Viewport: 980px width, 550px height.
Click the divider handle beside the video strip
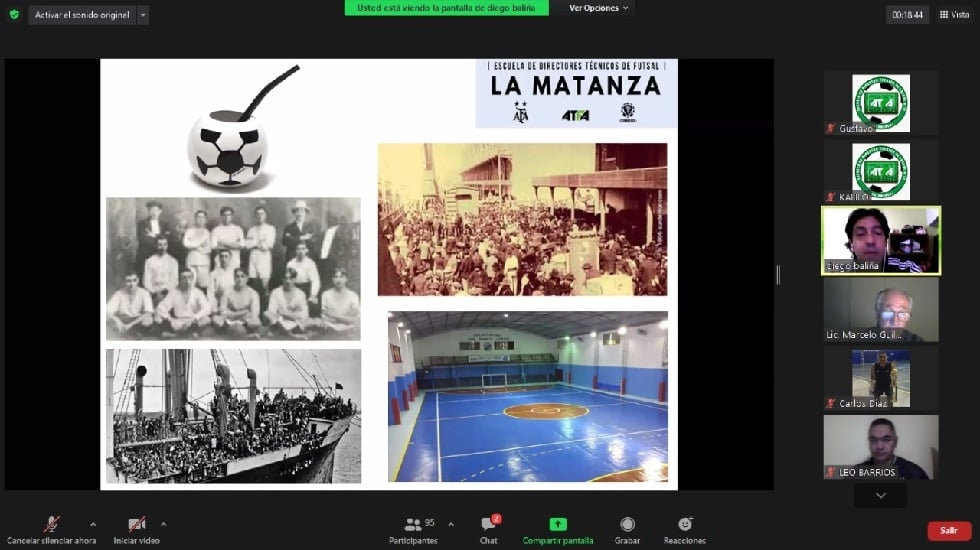click(x=778, y=274)
